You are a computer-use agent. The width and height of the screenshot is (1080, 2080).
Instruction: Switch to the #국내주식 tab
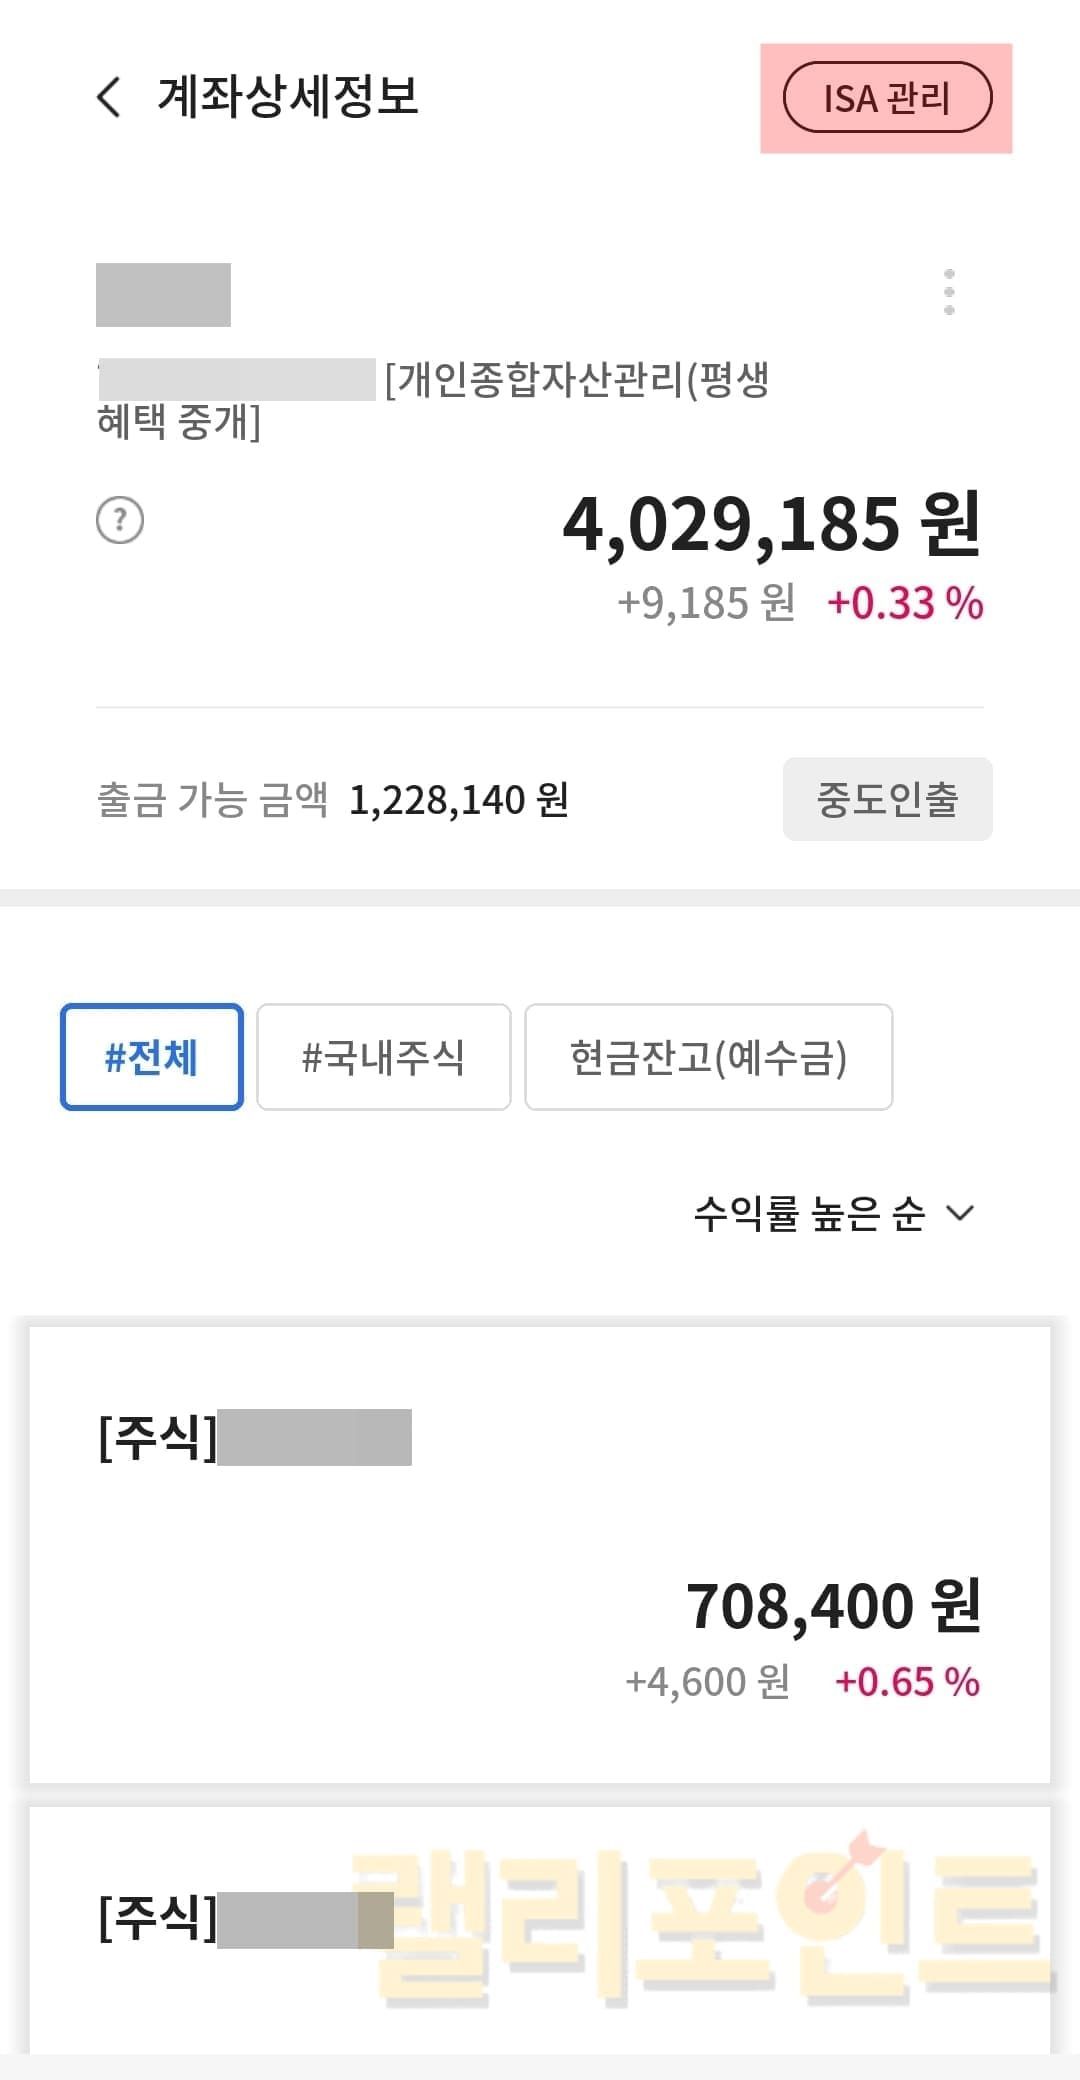pos(384,1057)
